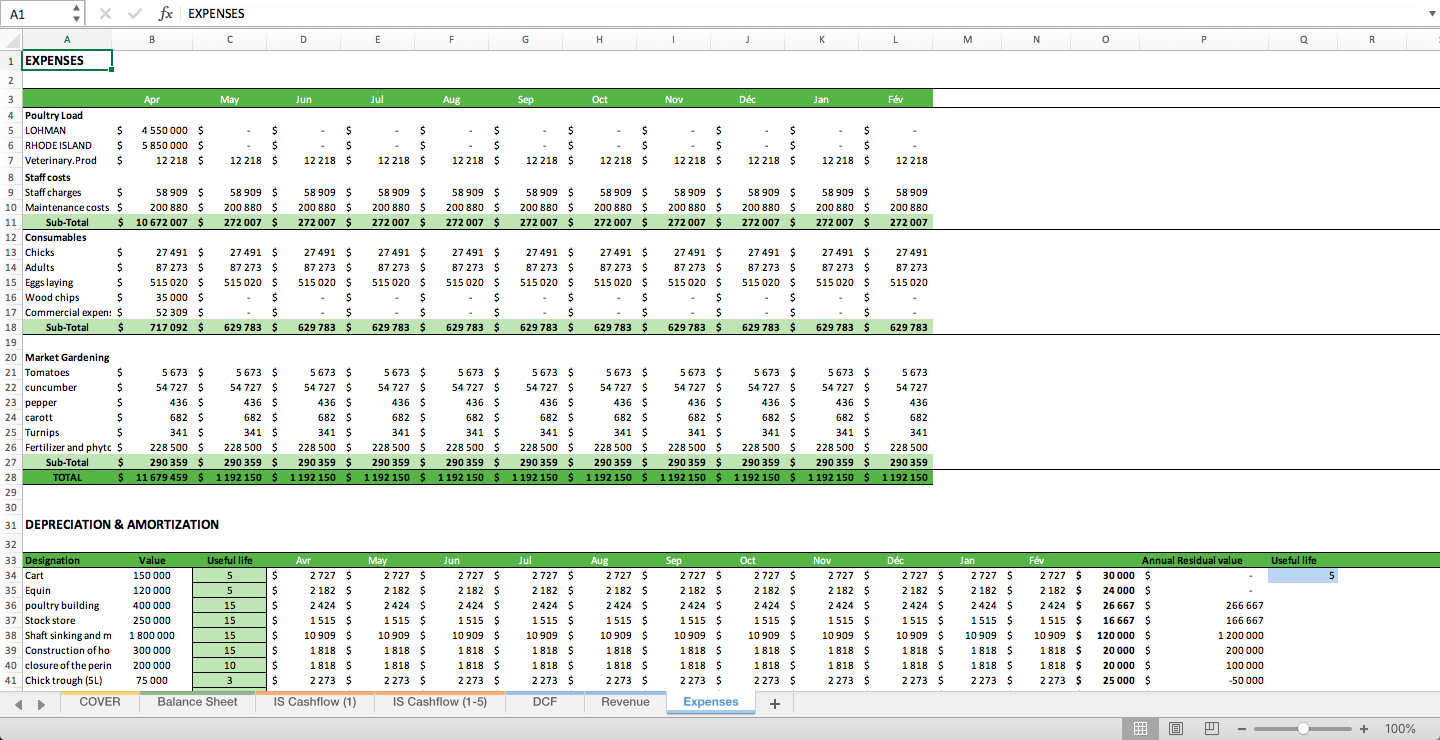This screenshot has width=1440, height=740.
Task: Click the 5 850 000 value cell
Action: tap(152, 145)
